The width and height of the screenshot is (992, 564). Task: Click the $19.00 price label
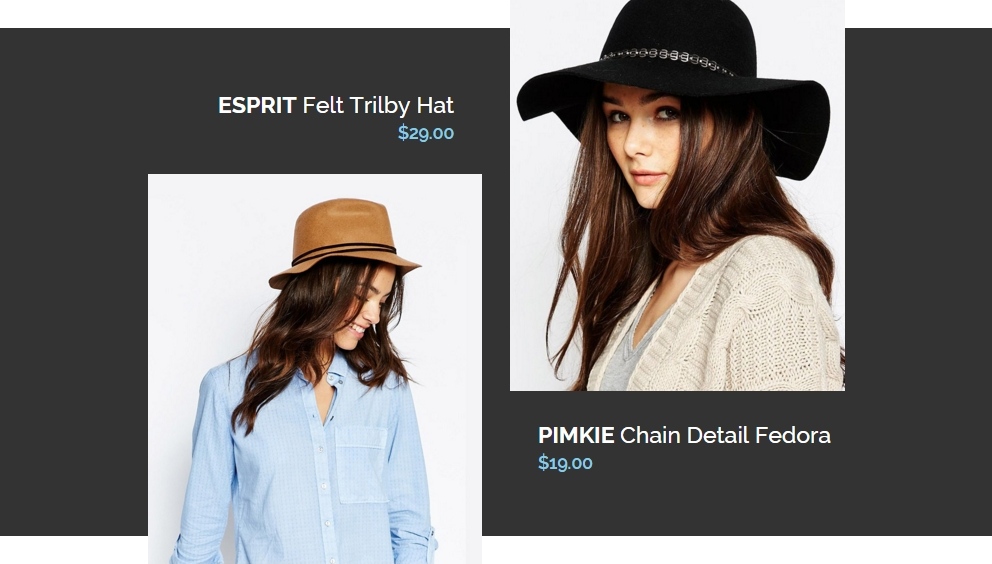(565, 463)
